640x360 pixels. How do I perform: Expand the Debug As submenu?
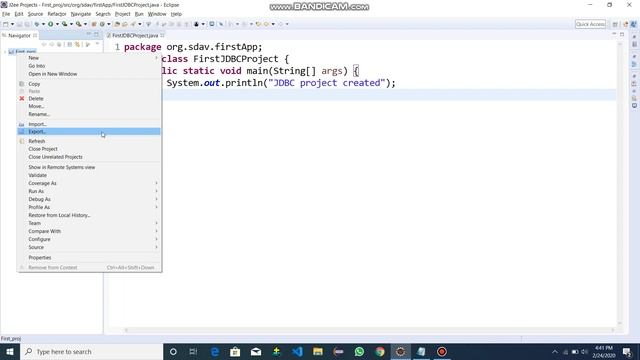89,199
